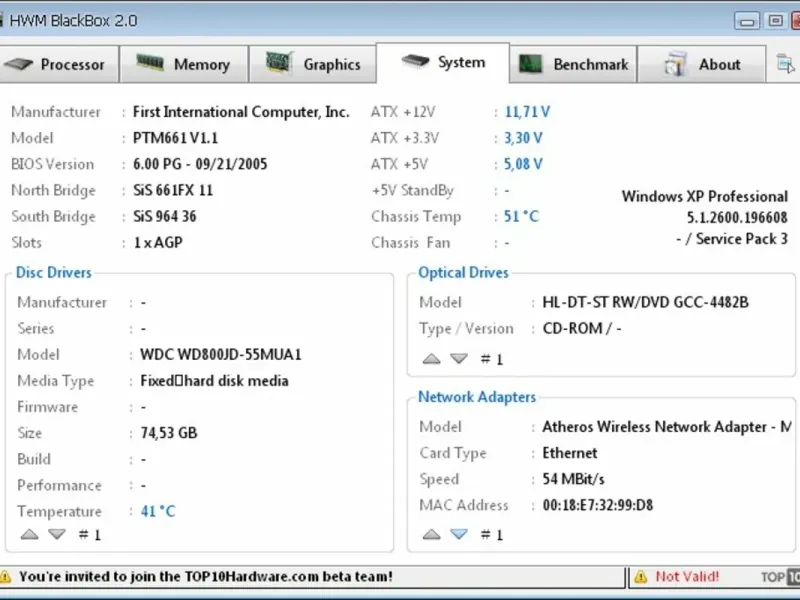Screen dimensions: 800x600
Task: Click the Optical Drives group heading
Action: pos(463,272)
